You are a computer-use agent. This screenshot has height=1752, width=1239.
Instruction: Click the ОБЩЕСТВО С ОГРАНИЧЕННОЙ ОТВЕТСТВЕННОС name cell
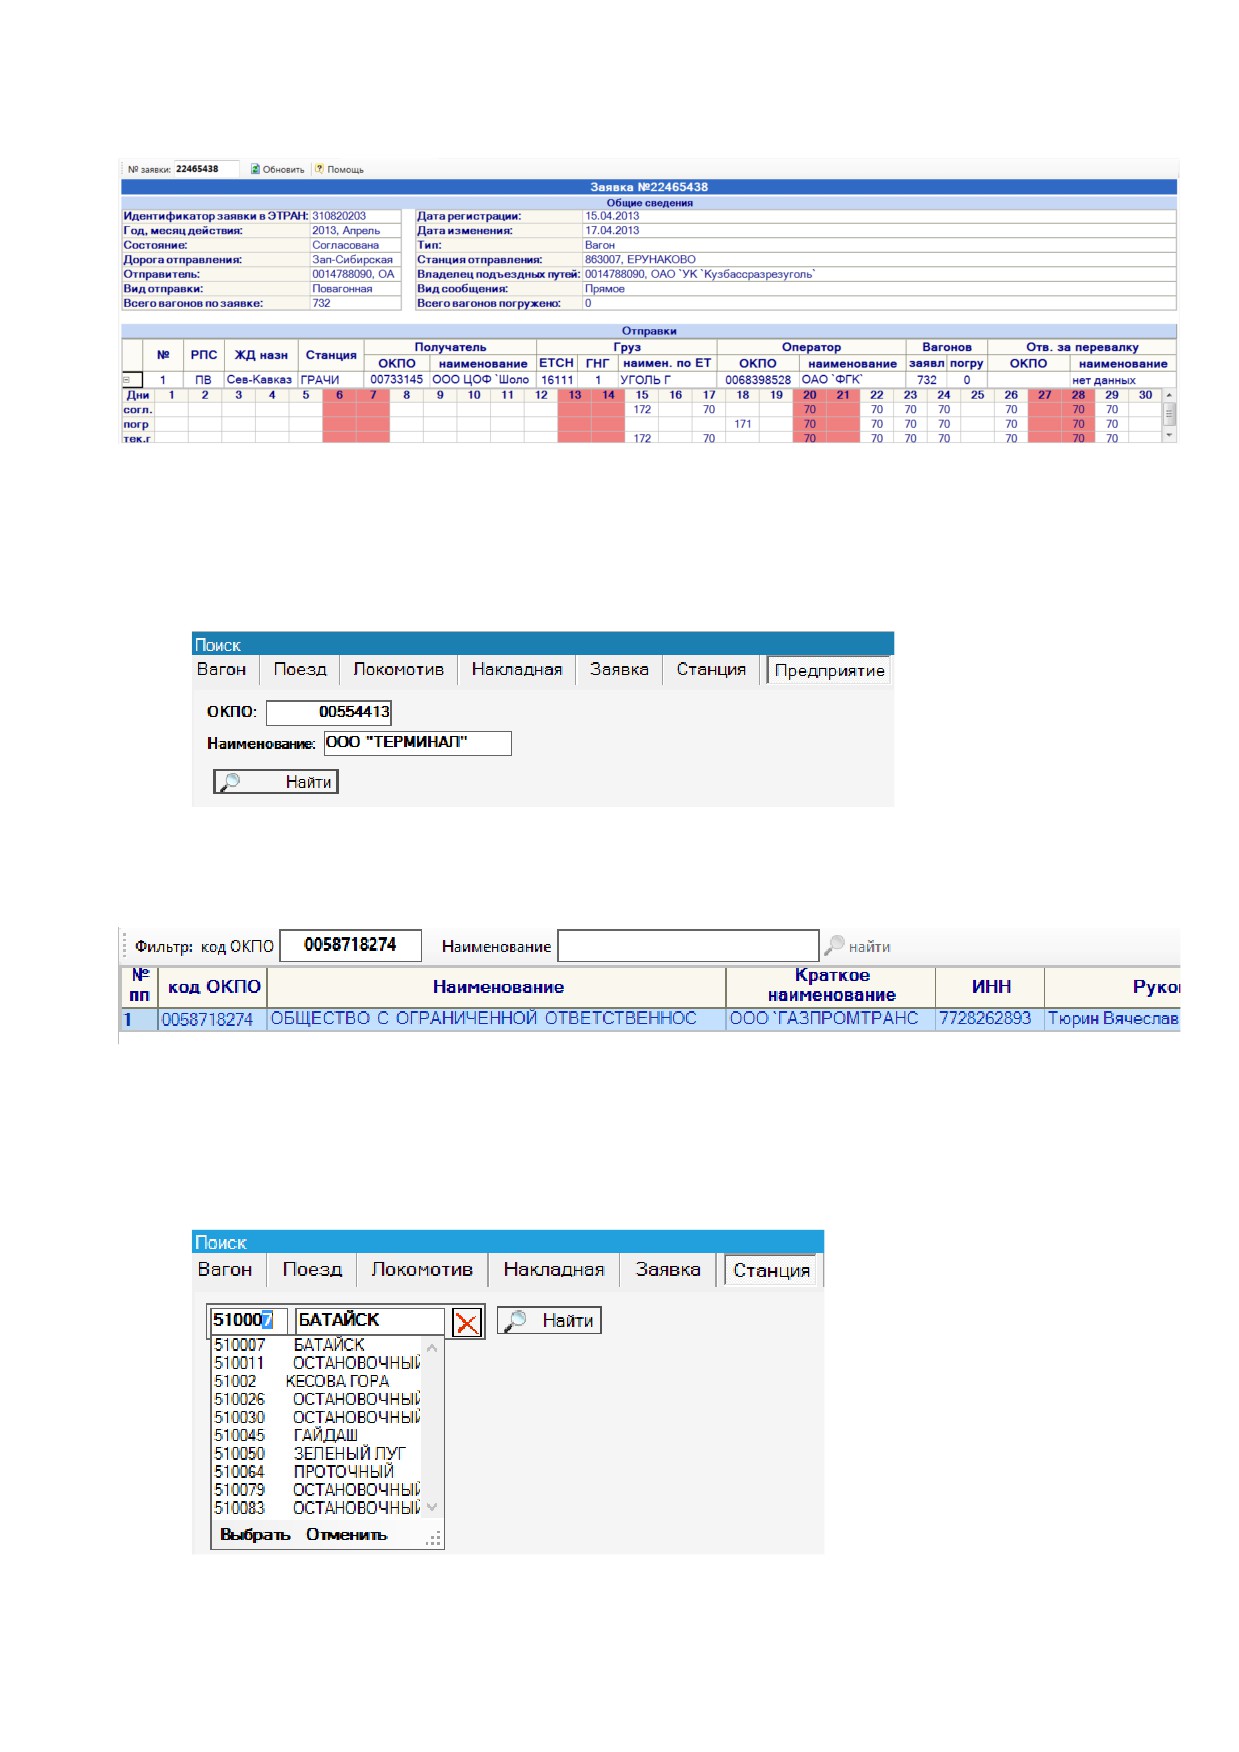click(x=496, y=1018)
